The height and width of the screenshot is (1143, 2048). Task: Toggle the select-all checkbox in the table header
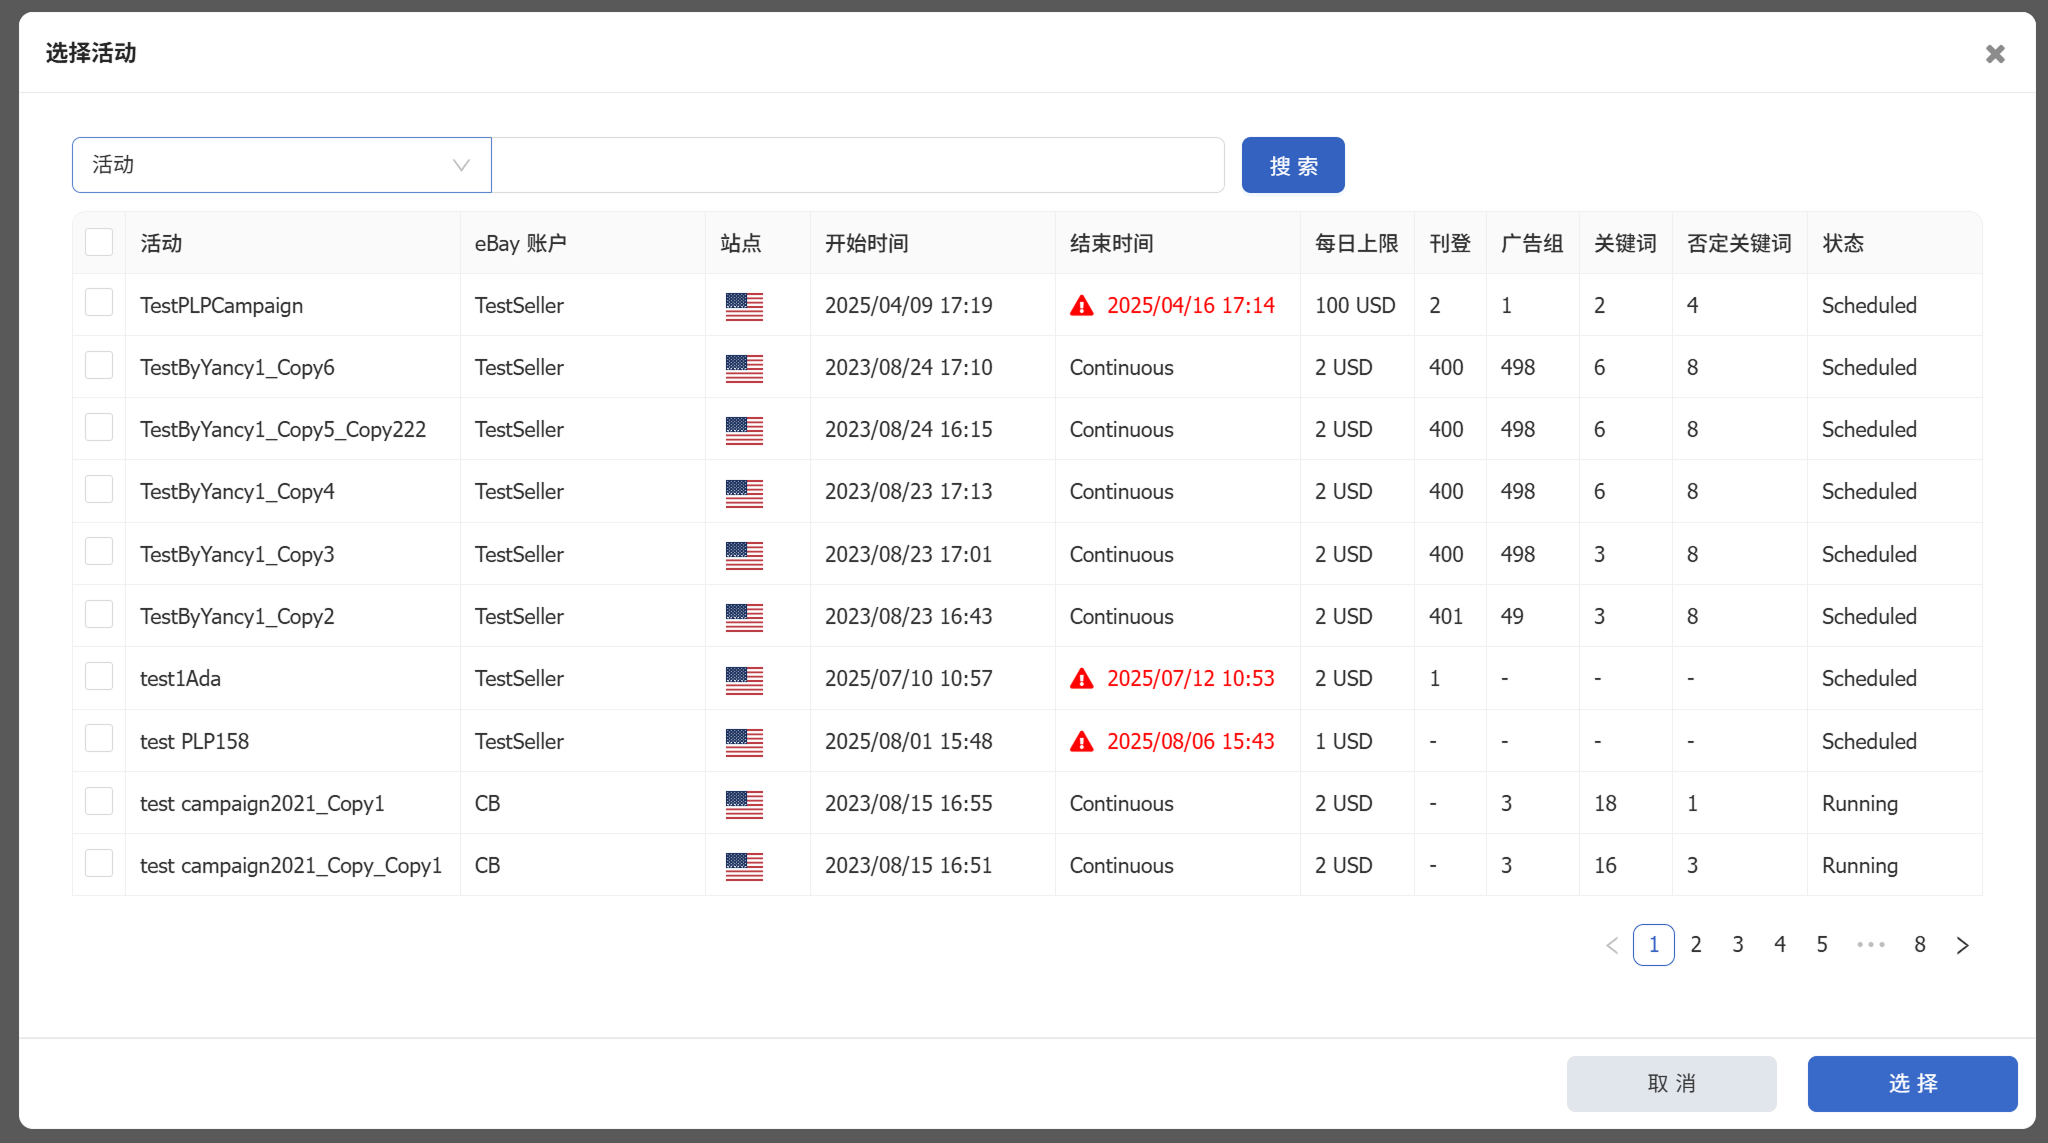coord(99,242)
